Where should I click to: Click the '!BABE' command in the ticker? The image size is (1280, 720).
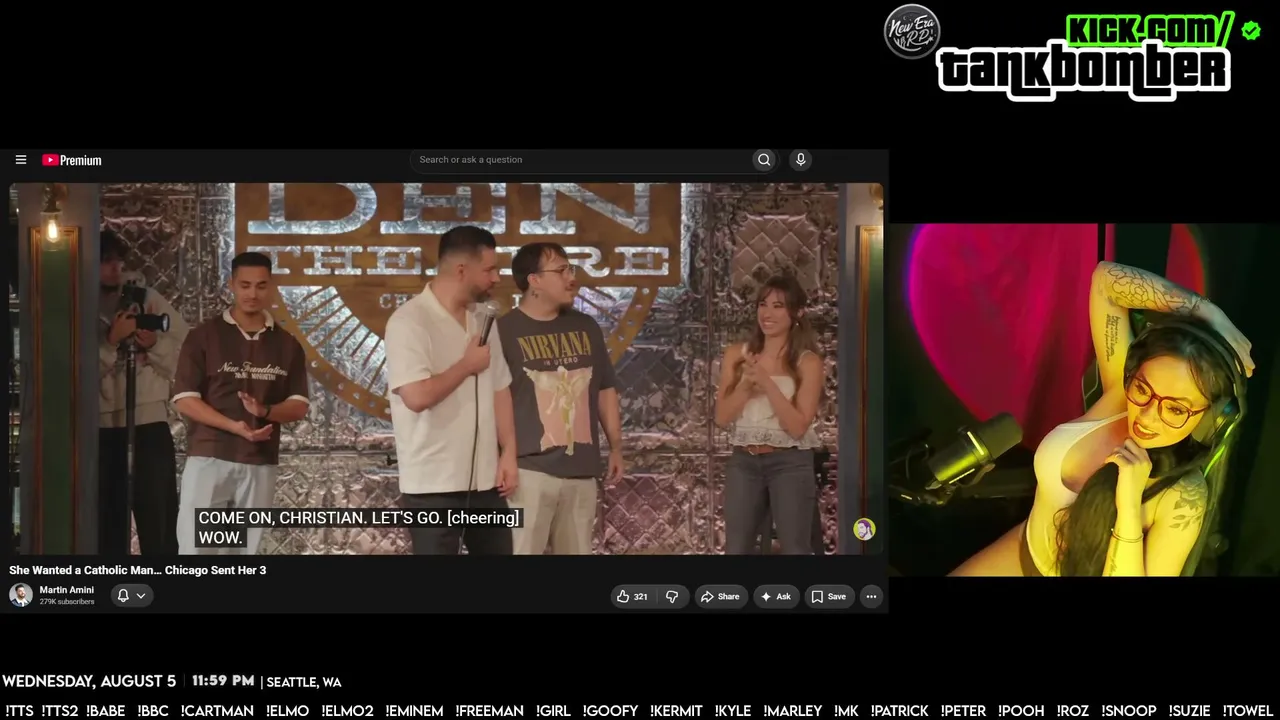[106, 711]
